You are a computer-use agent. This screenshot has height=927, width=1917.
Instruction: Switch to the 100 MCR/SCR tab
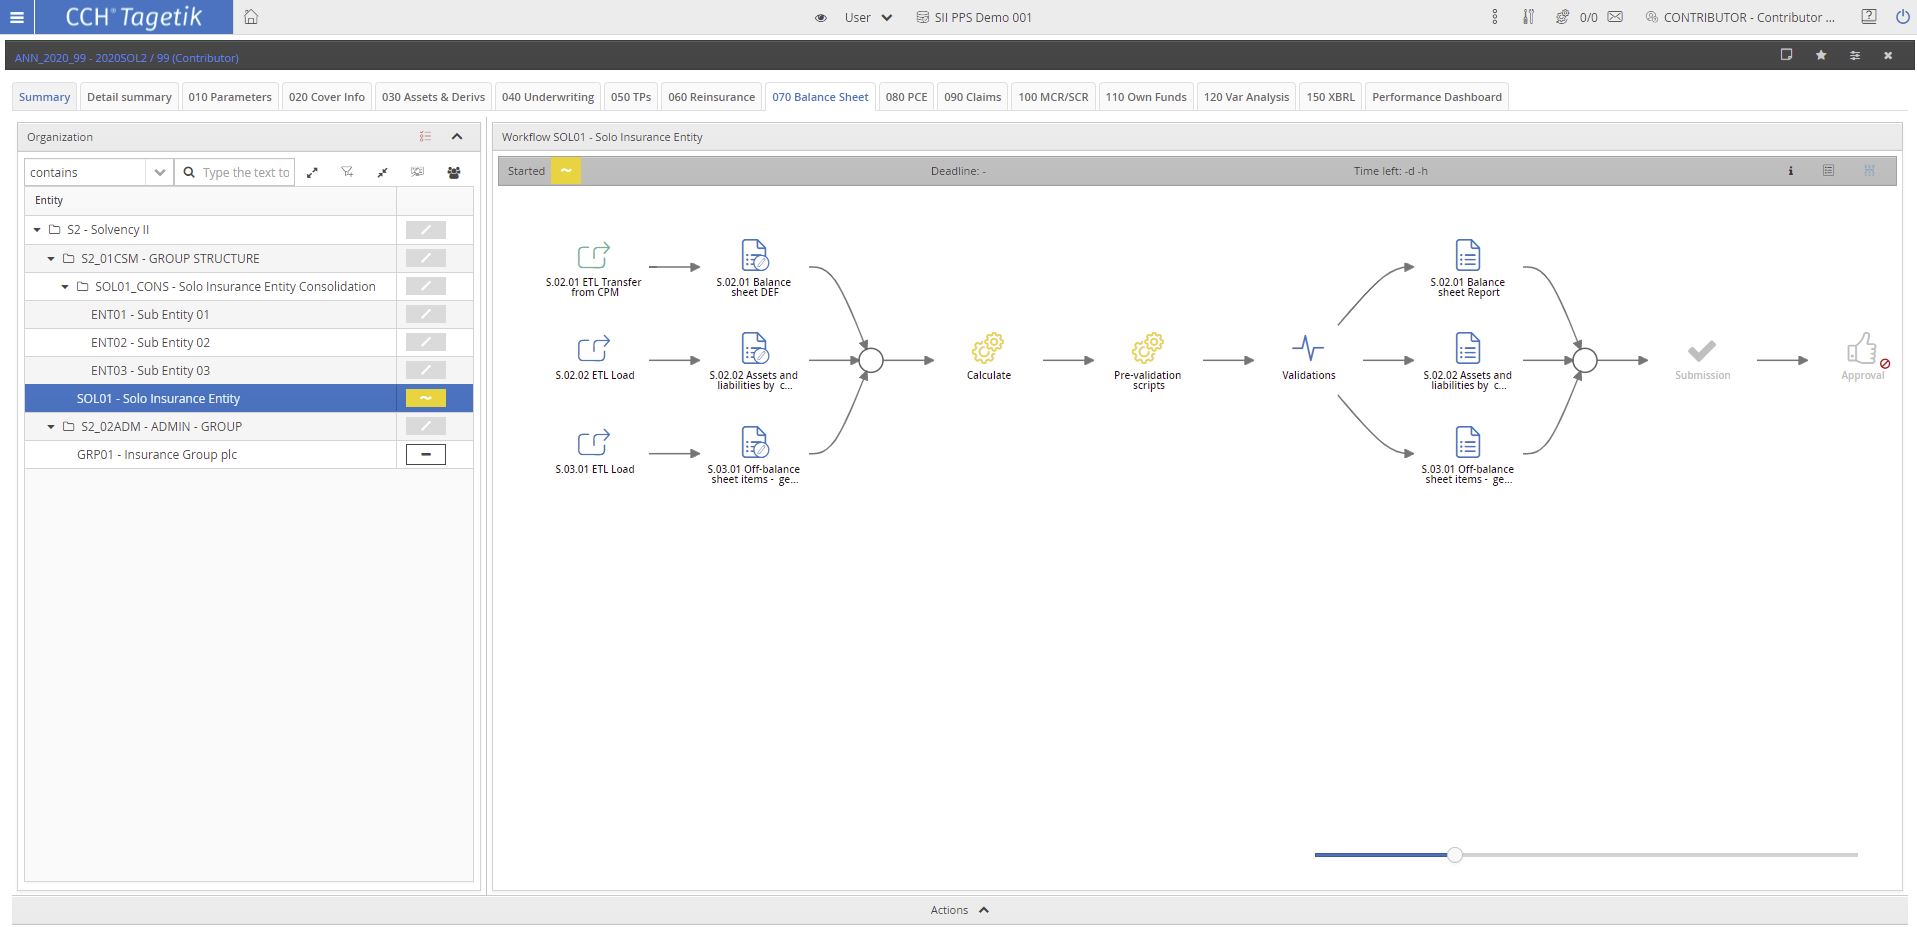click(x=1053, y=97)
